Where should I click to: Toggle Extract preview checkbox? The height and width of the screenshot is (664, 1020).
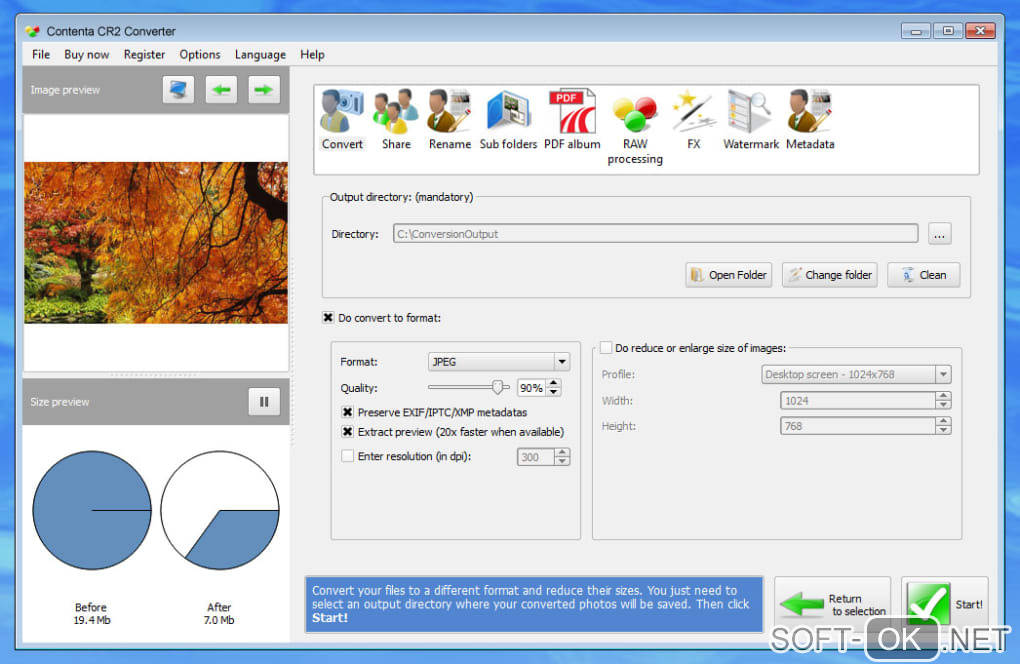(347, 432)
